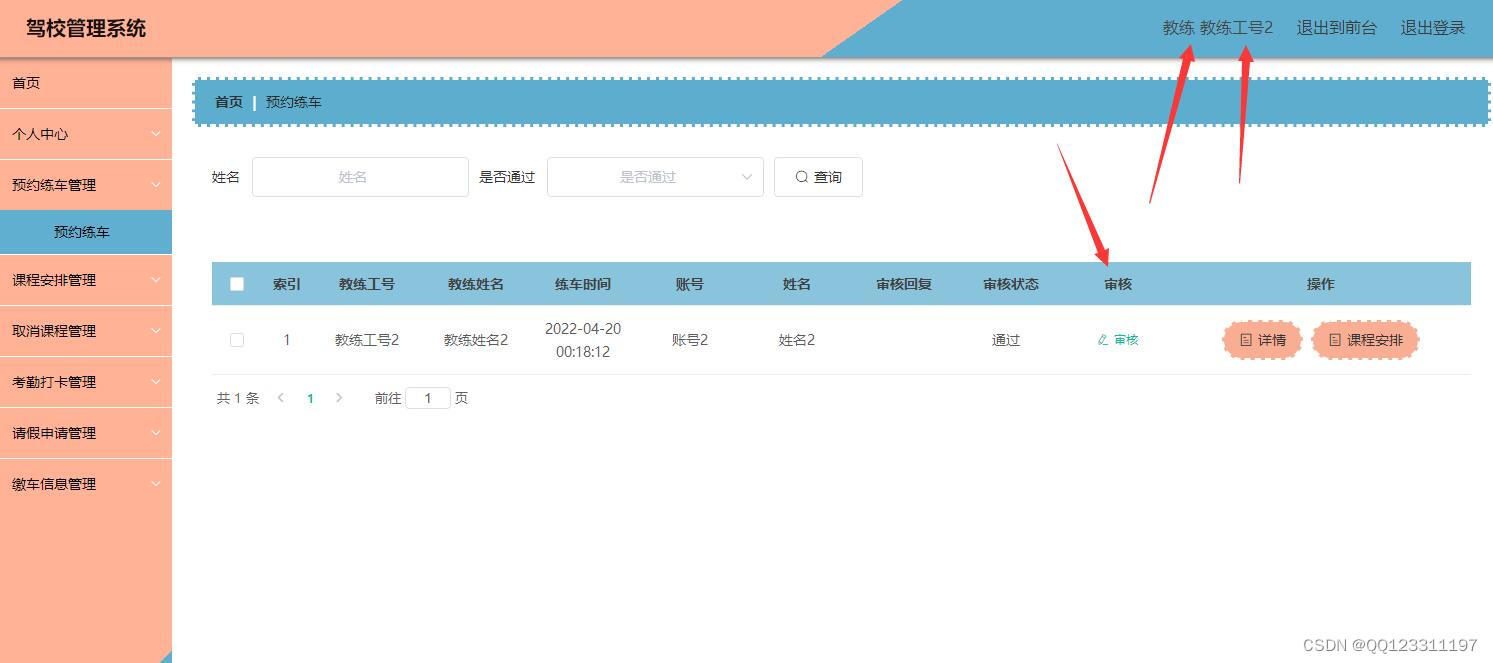Click the cell 账号2
1493x663 pixels.
coord(690,340)
